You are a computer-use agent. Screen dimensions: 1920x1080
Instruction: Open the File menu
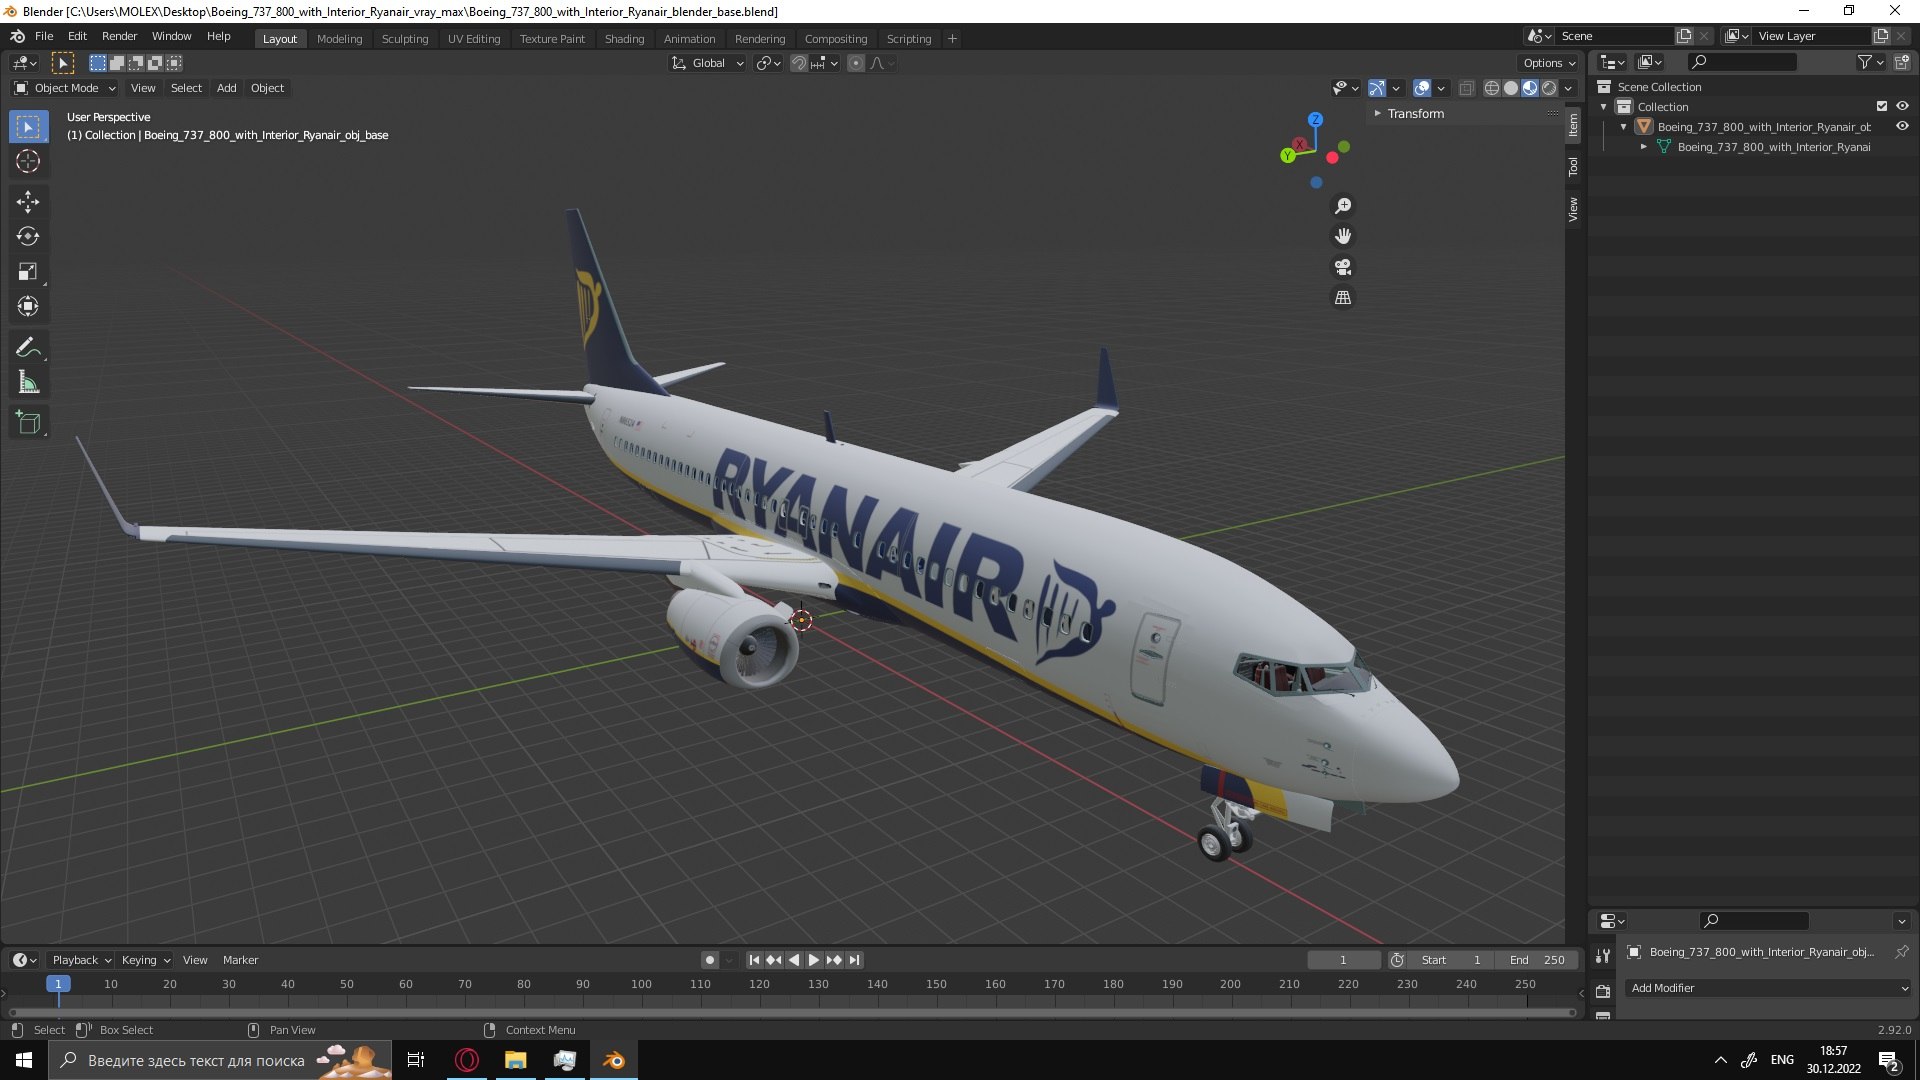(44, 36)
